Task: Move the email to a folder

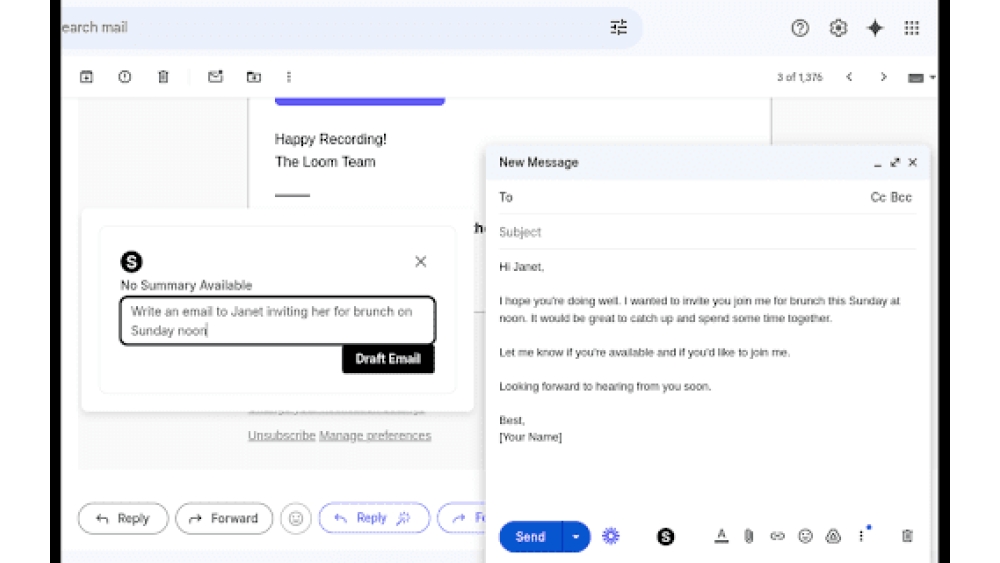Action: (x=254, y=77)
